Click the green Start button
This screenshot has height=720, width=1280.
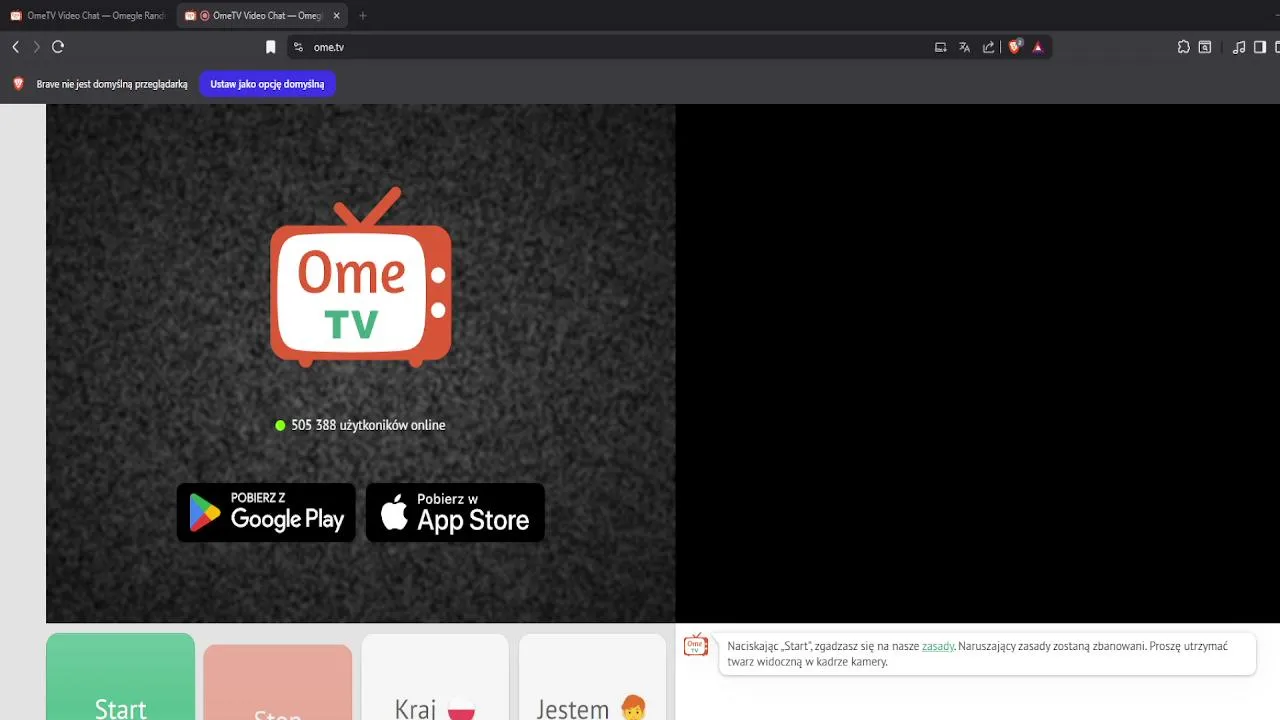[120, 677]
